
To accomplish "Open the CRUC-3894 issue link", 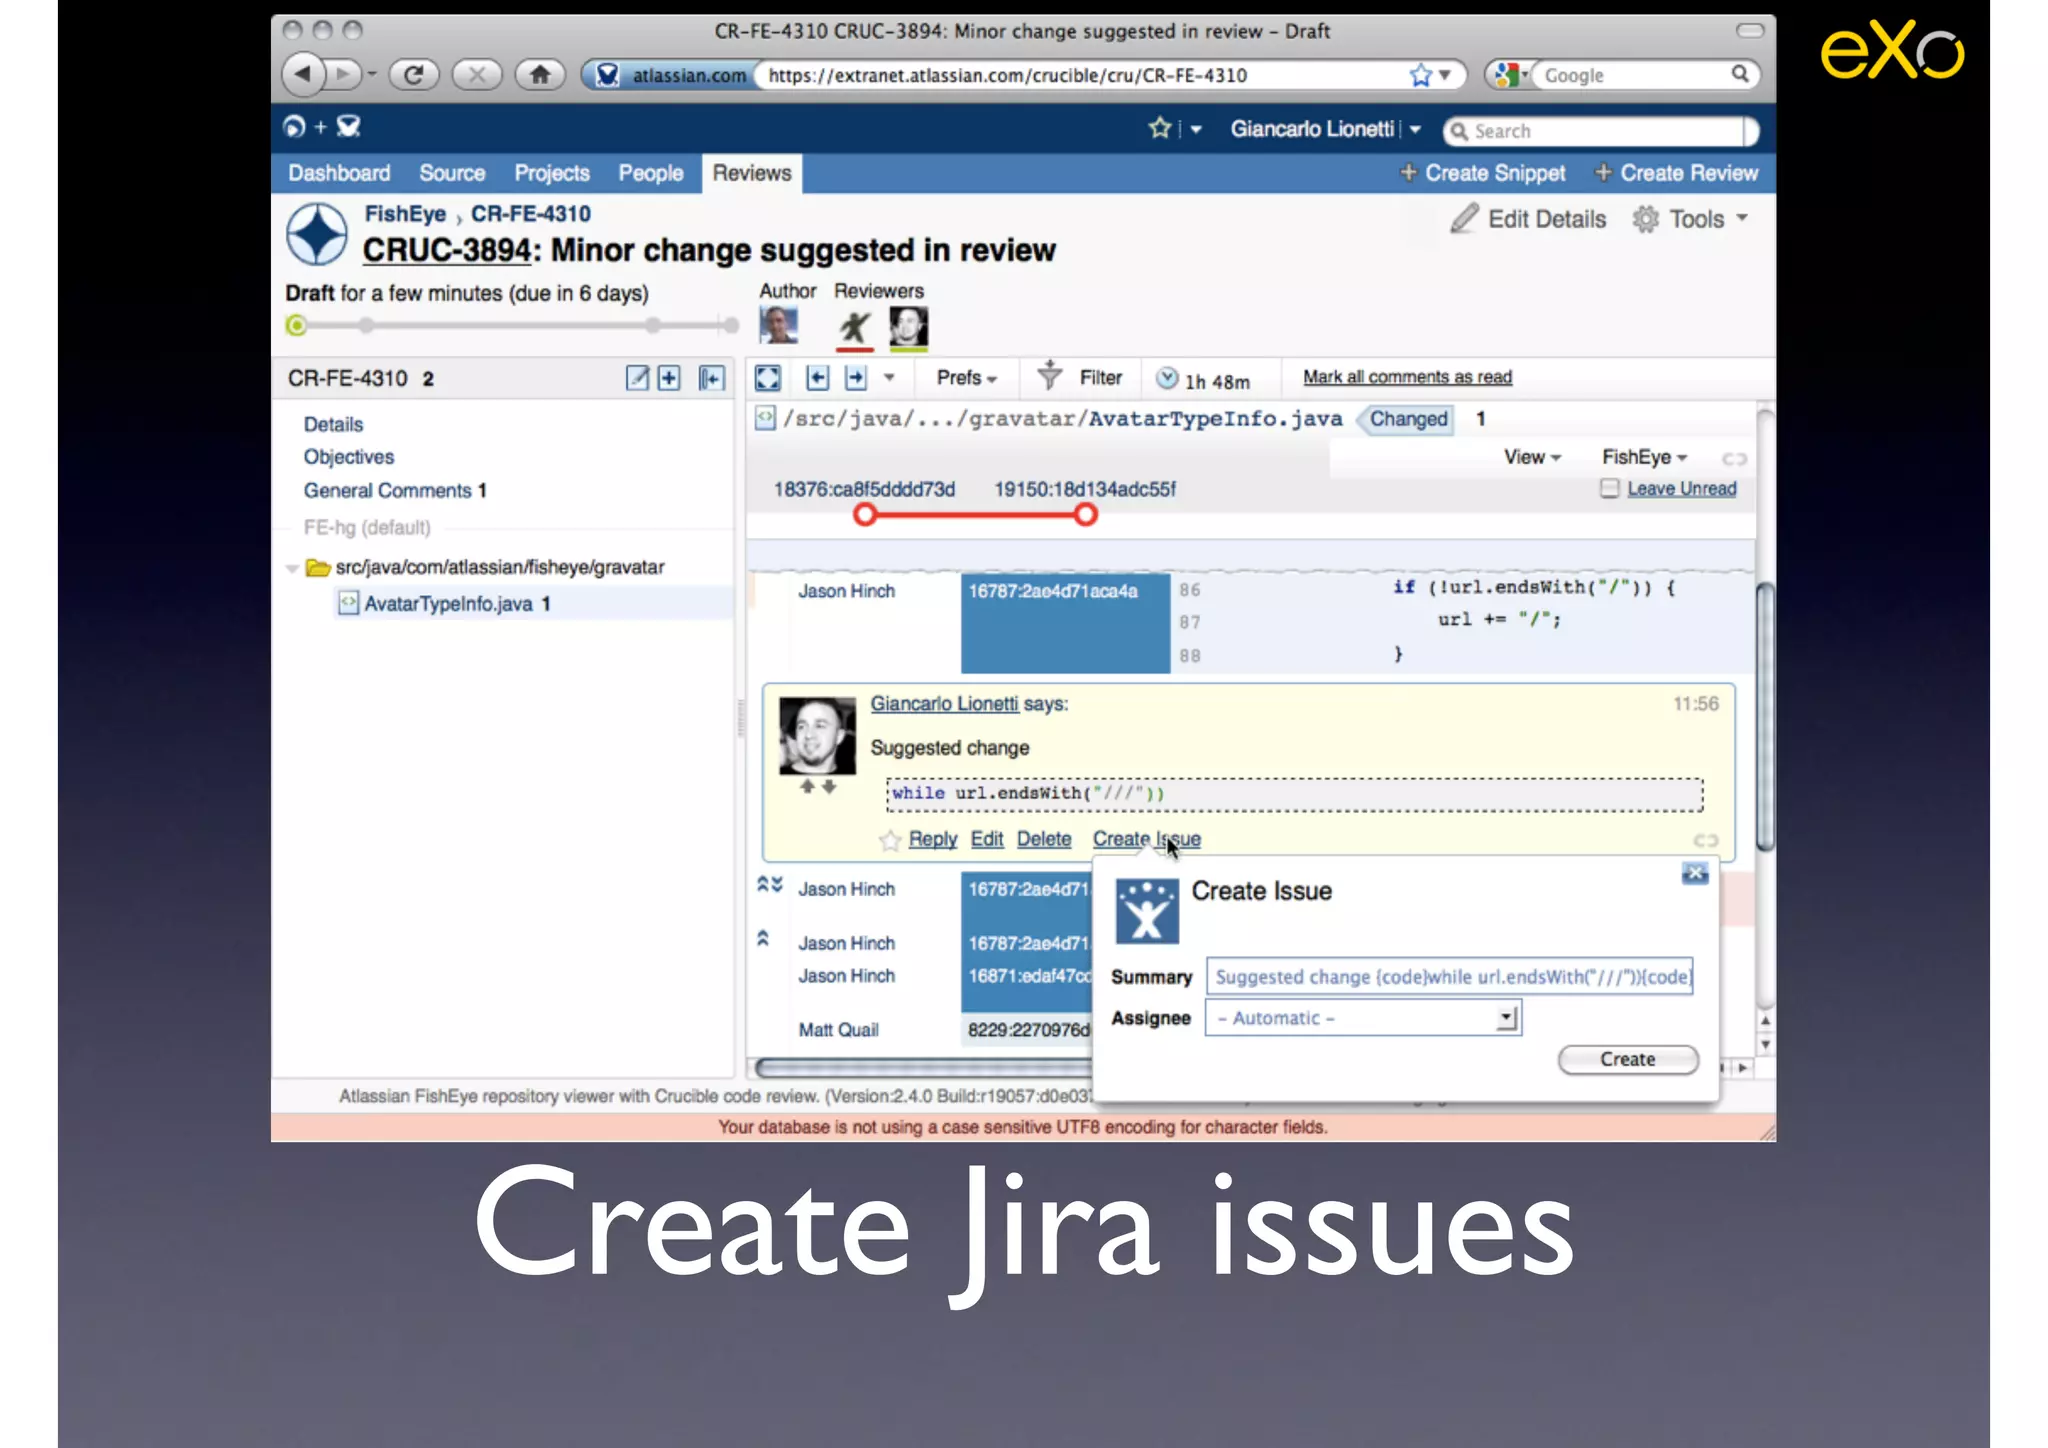I will click(446, 250).
